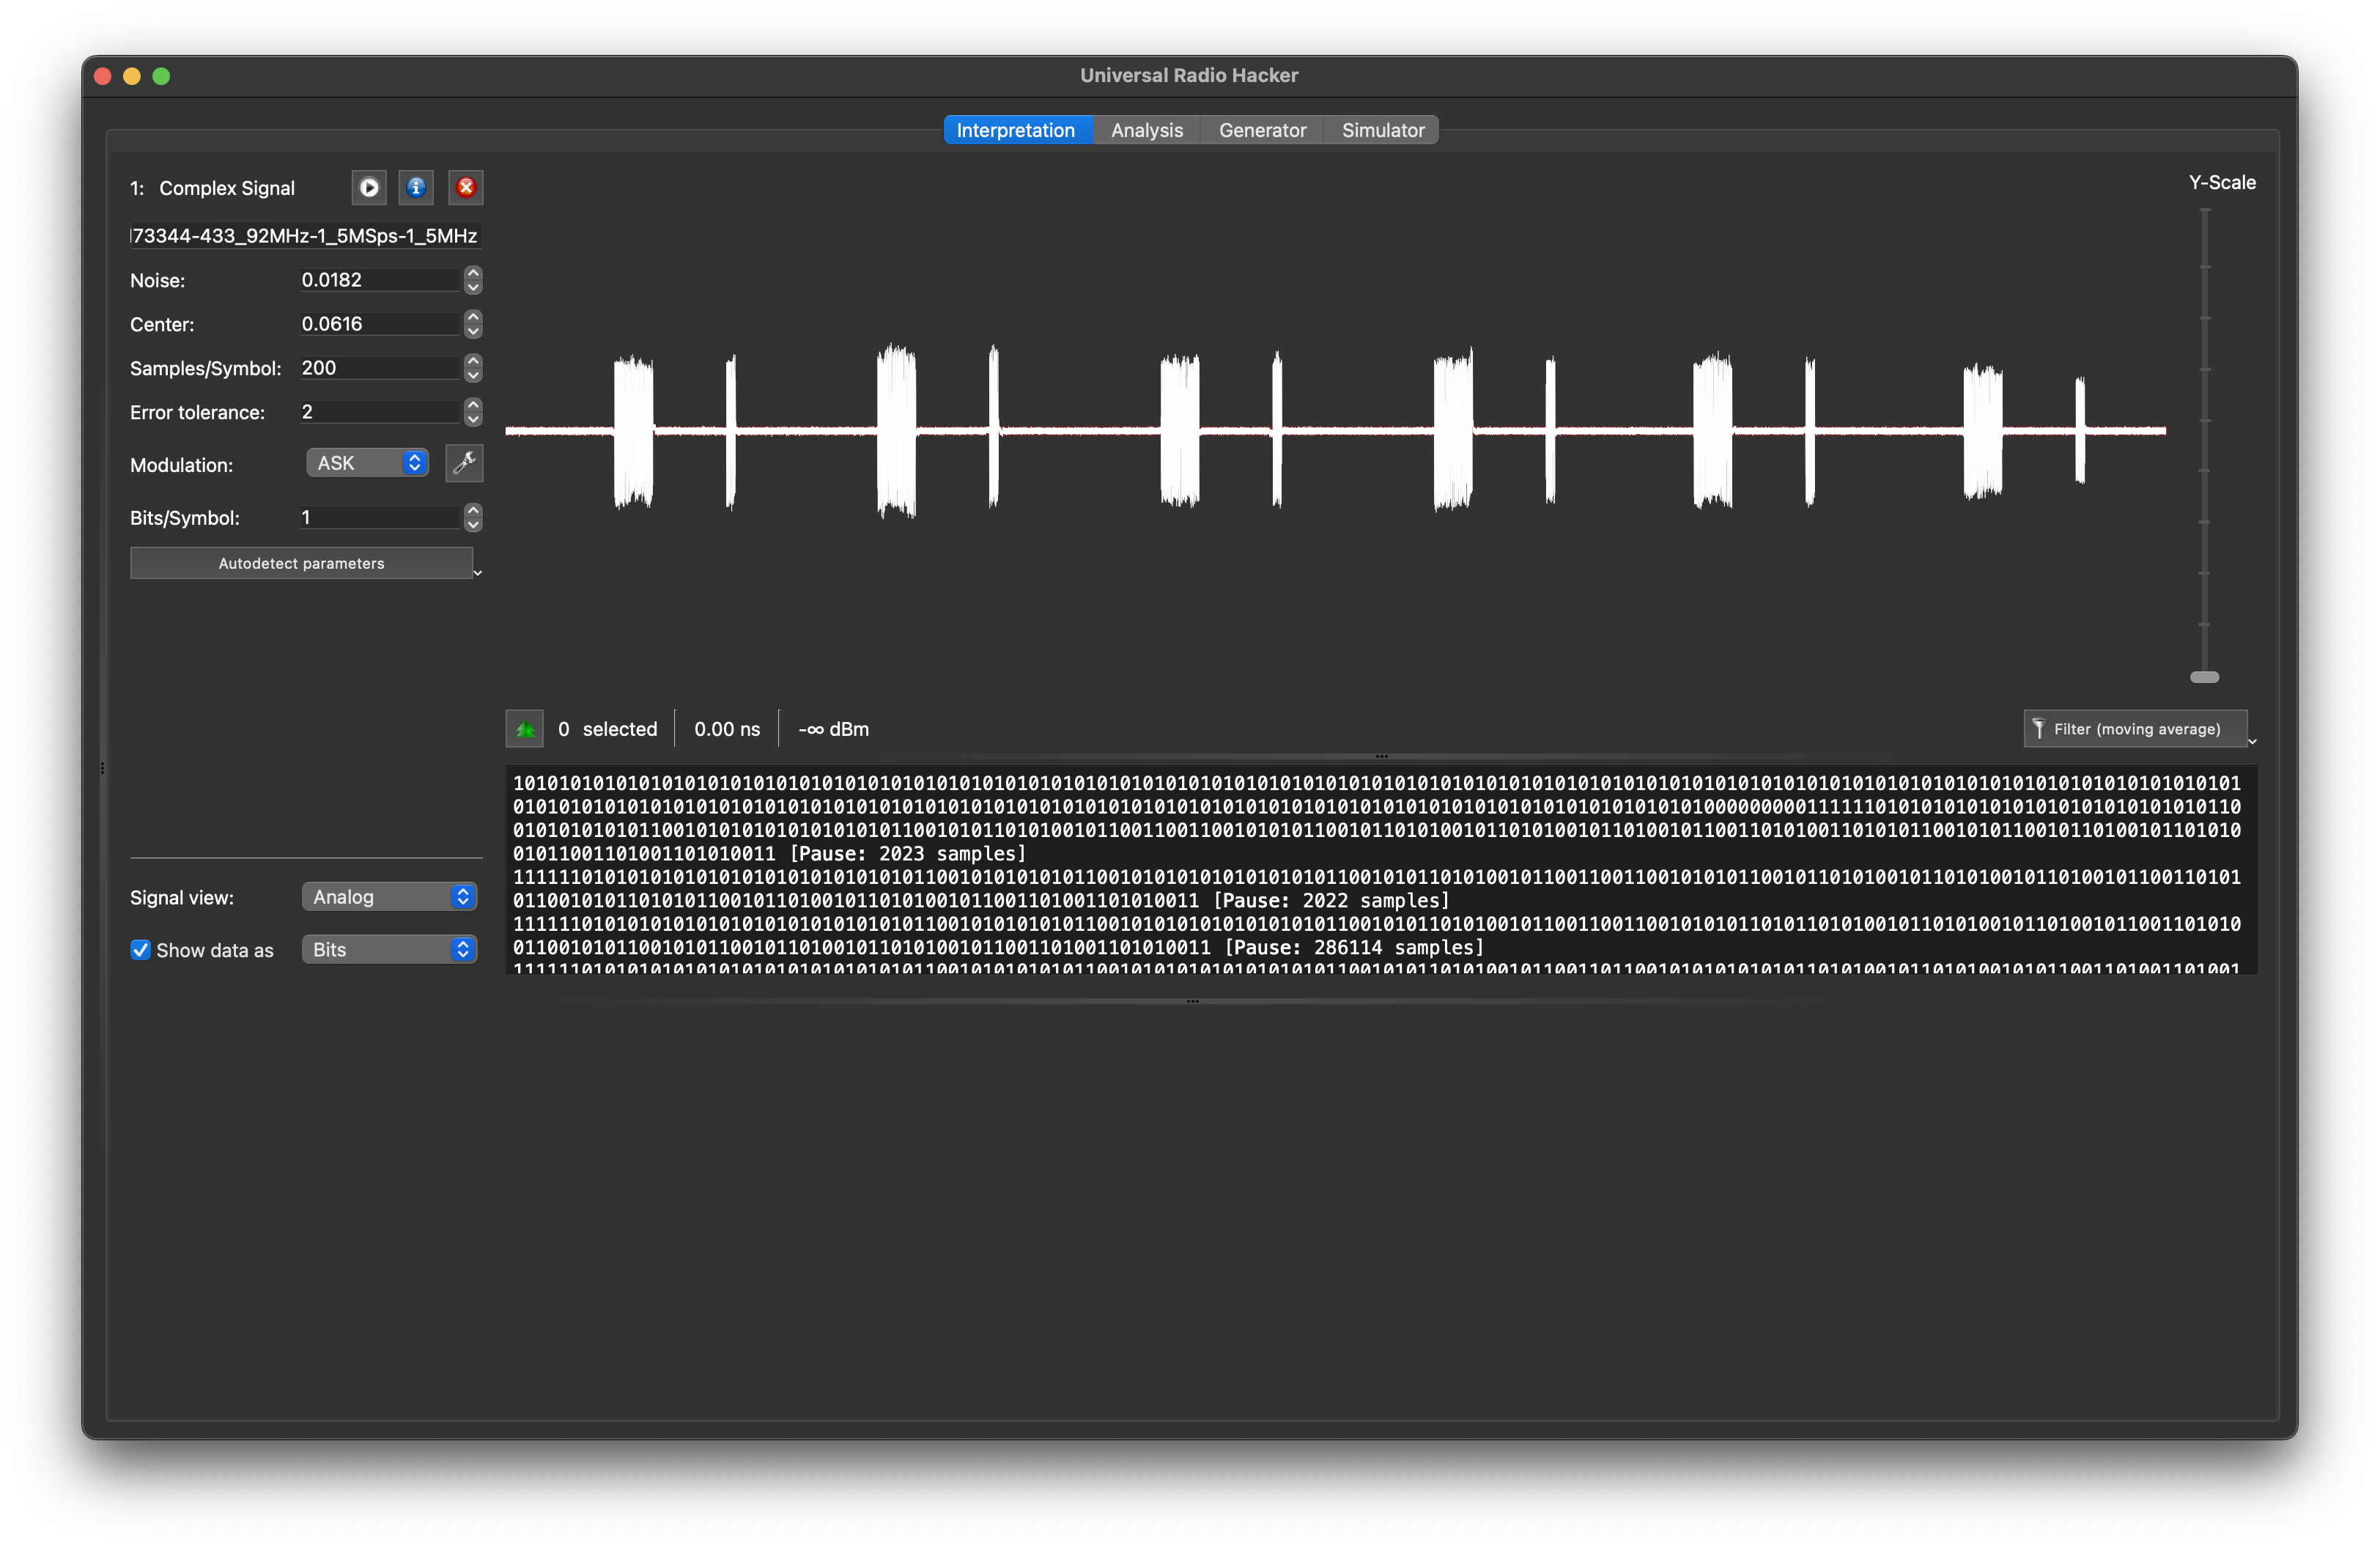Switch to the Analysis tab

click(1146, 130)
